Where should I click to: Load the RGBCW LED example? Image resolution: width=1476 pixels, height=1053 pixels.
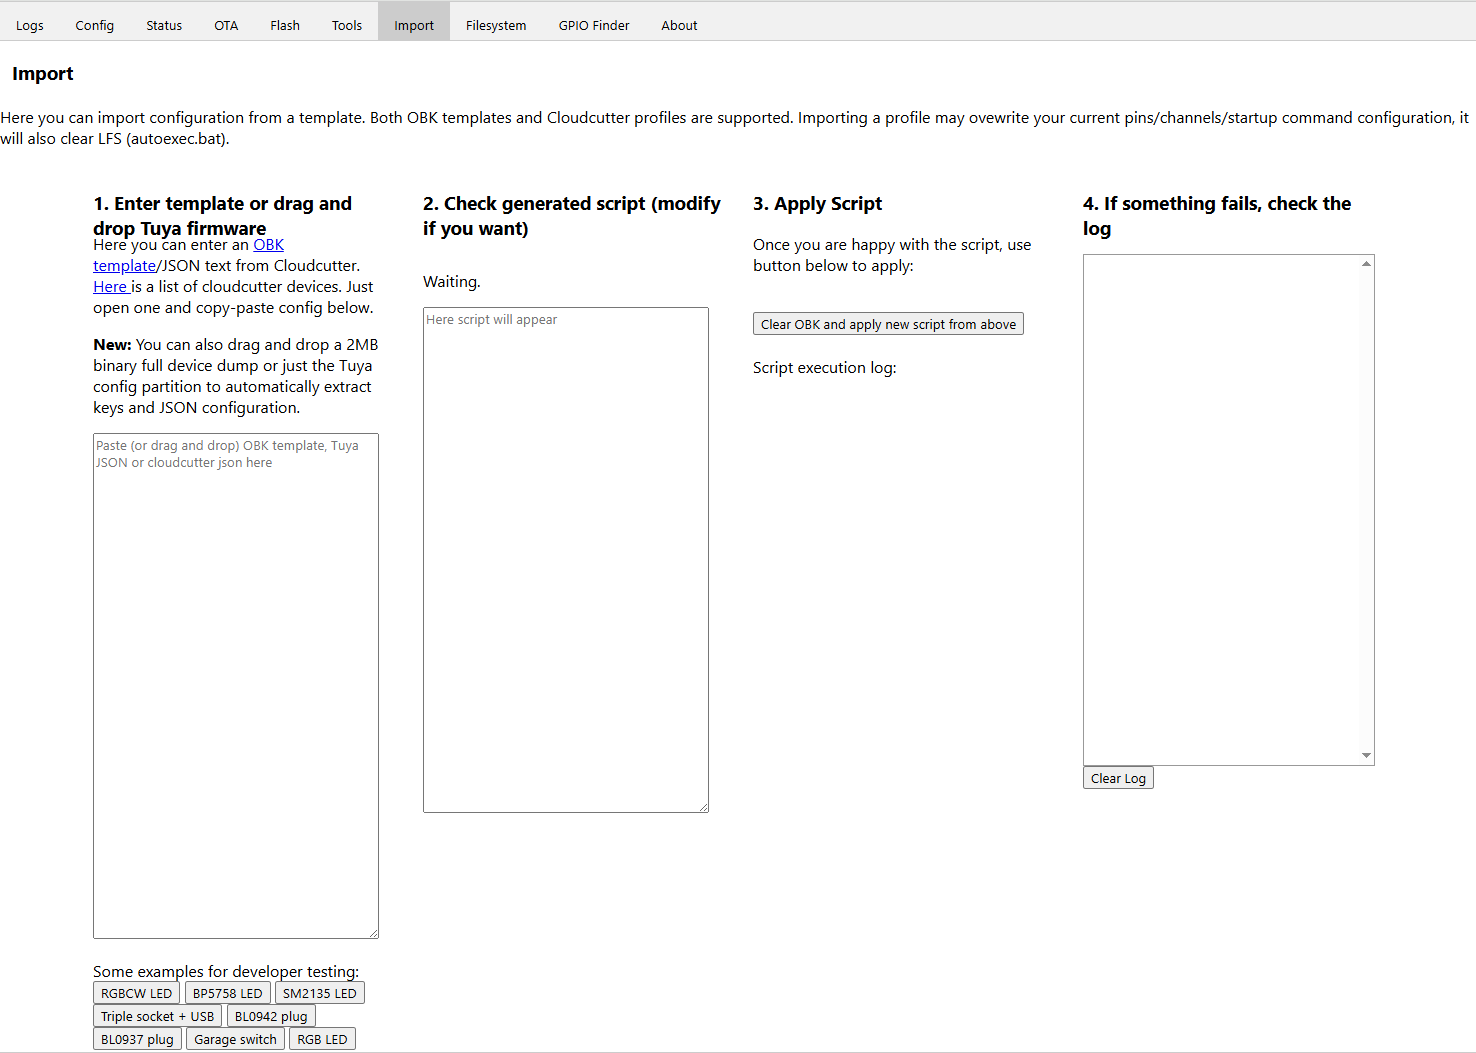click(136, 993)
